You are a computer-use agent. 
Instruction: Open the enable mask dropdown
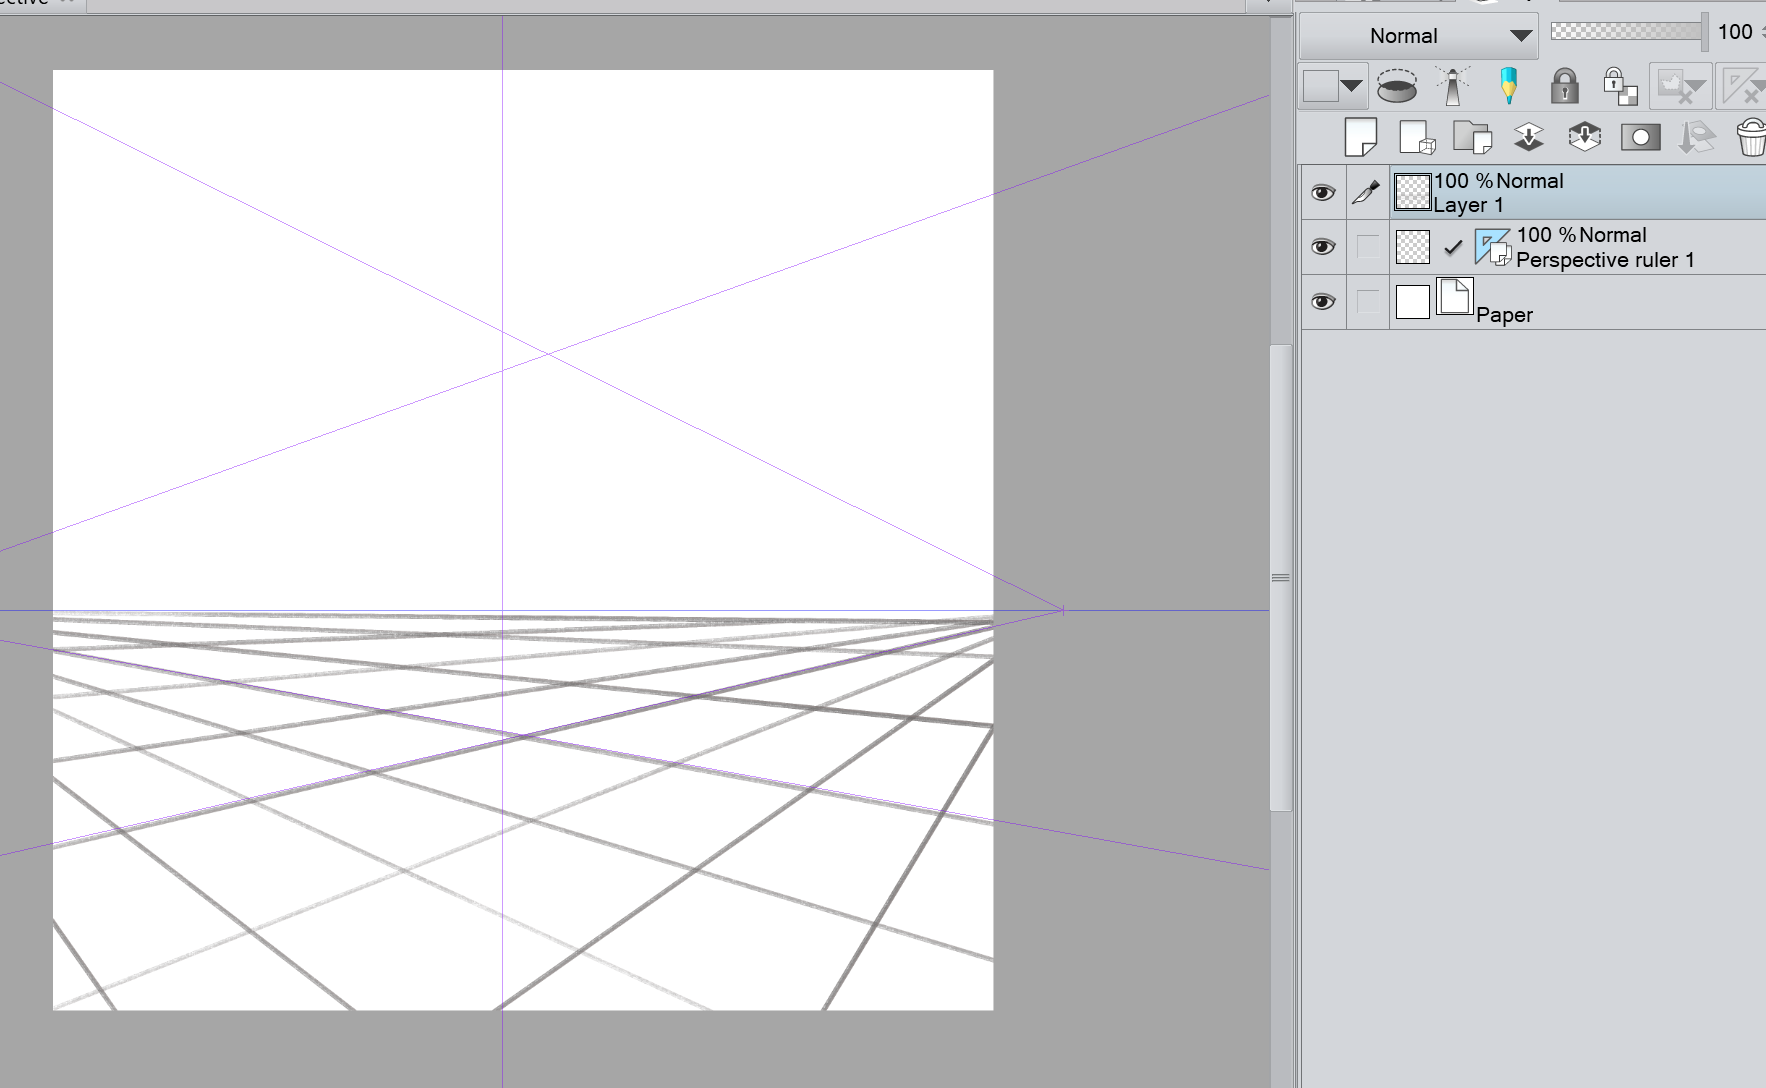coord(1680,86)
